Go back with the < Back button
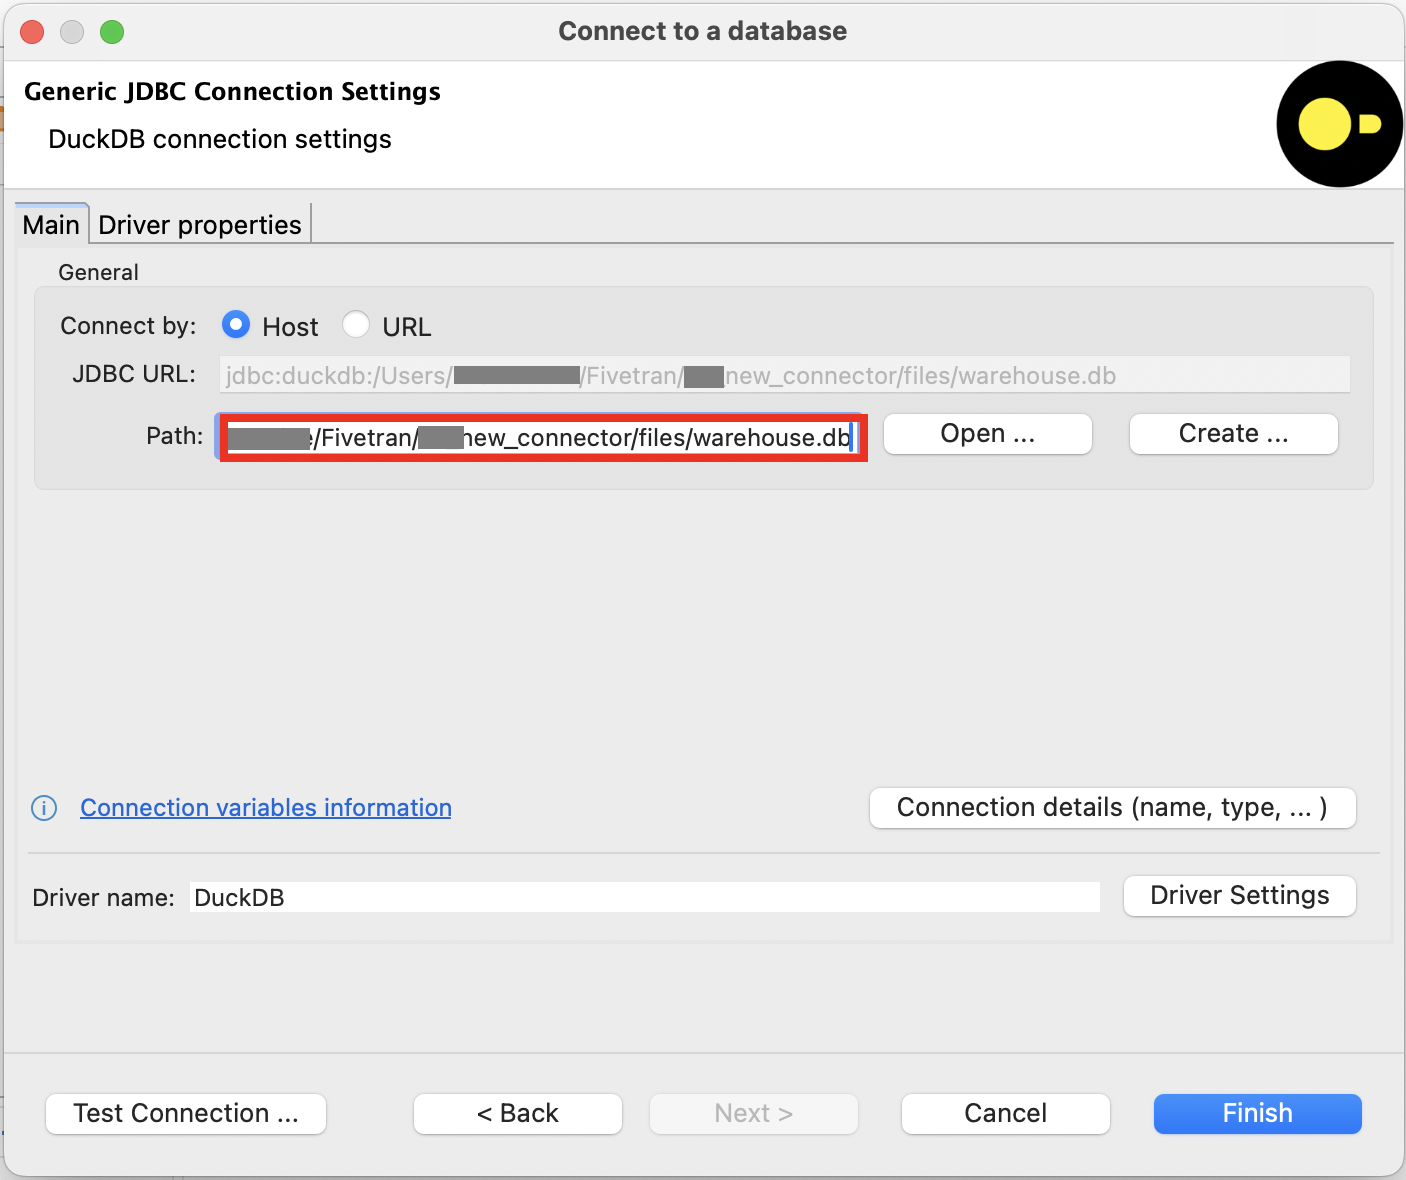Viewport: 1406px width, 1180px height. [517, 1113]
